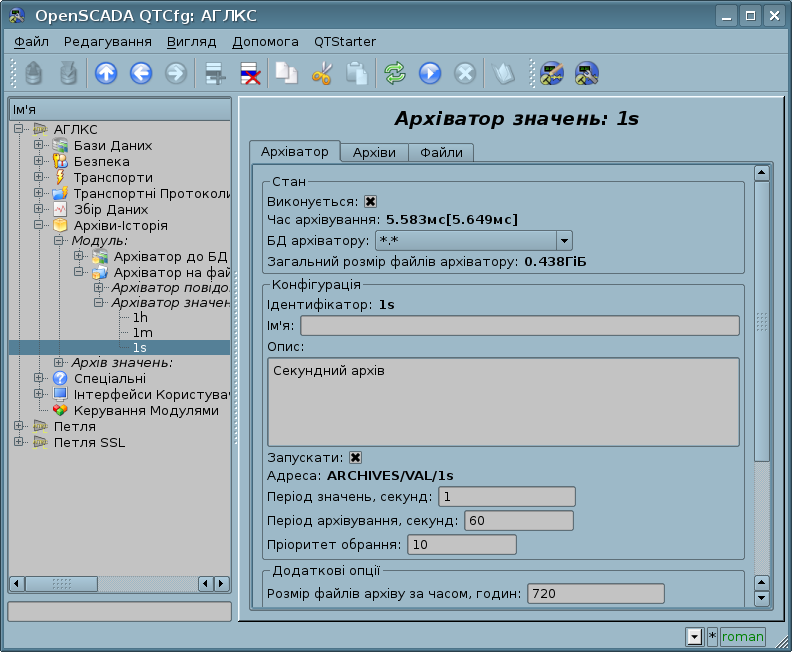
Task: Expand the Петля SSL tree node
Action: (x=19, y=442)
